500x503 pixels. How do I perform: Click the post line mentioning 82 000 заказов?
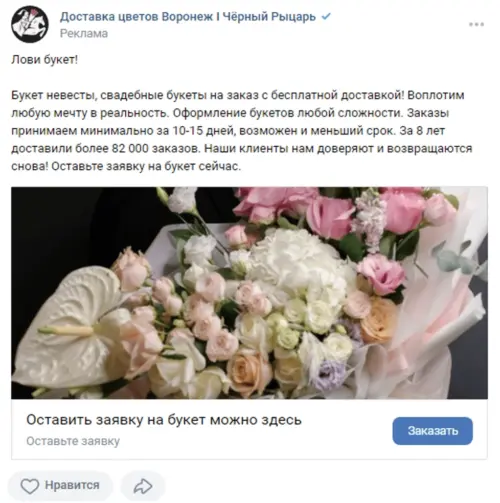tap(242, 148)
